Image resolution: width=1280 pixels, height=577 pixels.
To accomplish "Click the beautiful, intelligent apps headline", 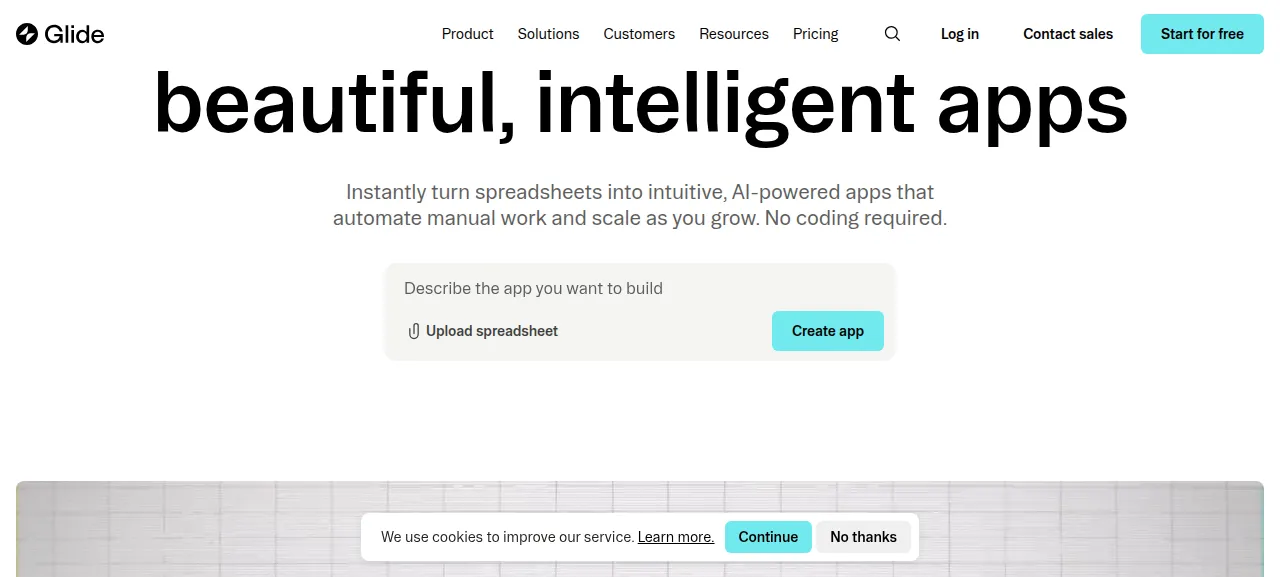I will pyautogui.click(x=640, y=103).
